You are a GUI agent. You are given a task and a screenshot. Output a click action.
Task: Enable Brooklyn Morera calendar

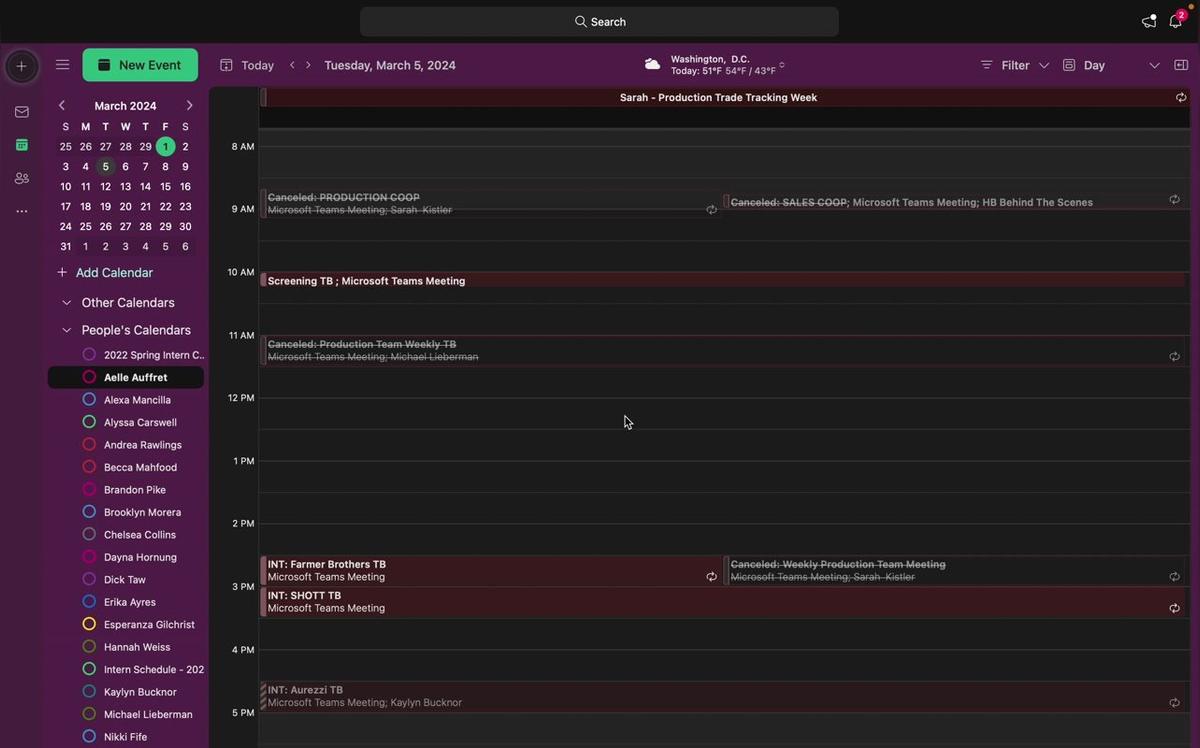point(89,512)
